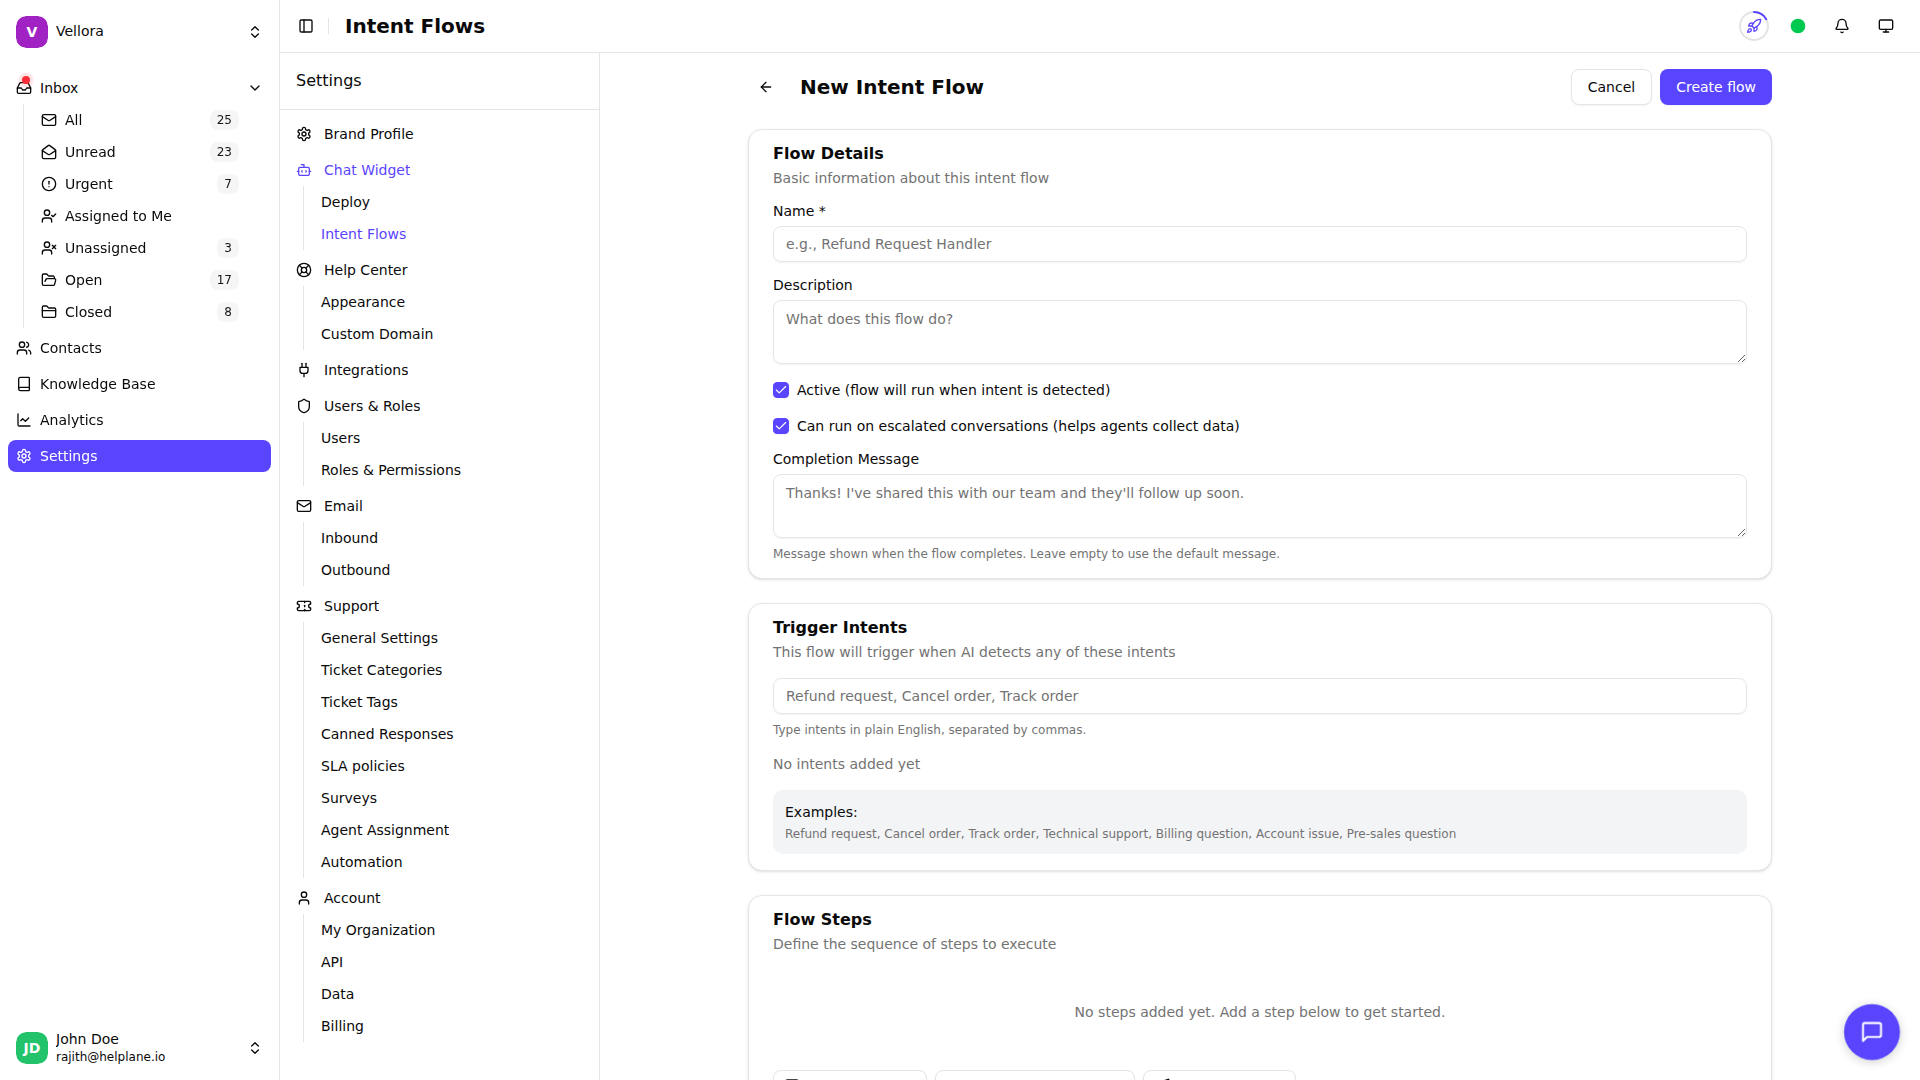
Task: Click the green online status indicator
Action: coord(1798,26)
